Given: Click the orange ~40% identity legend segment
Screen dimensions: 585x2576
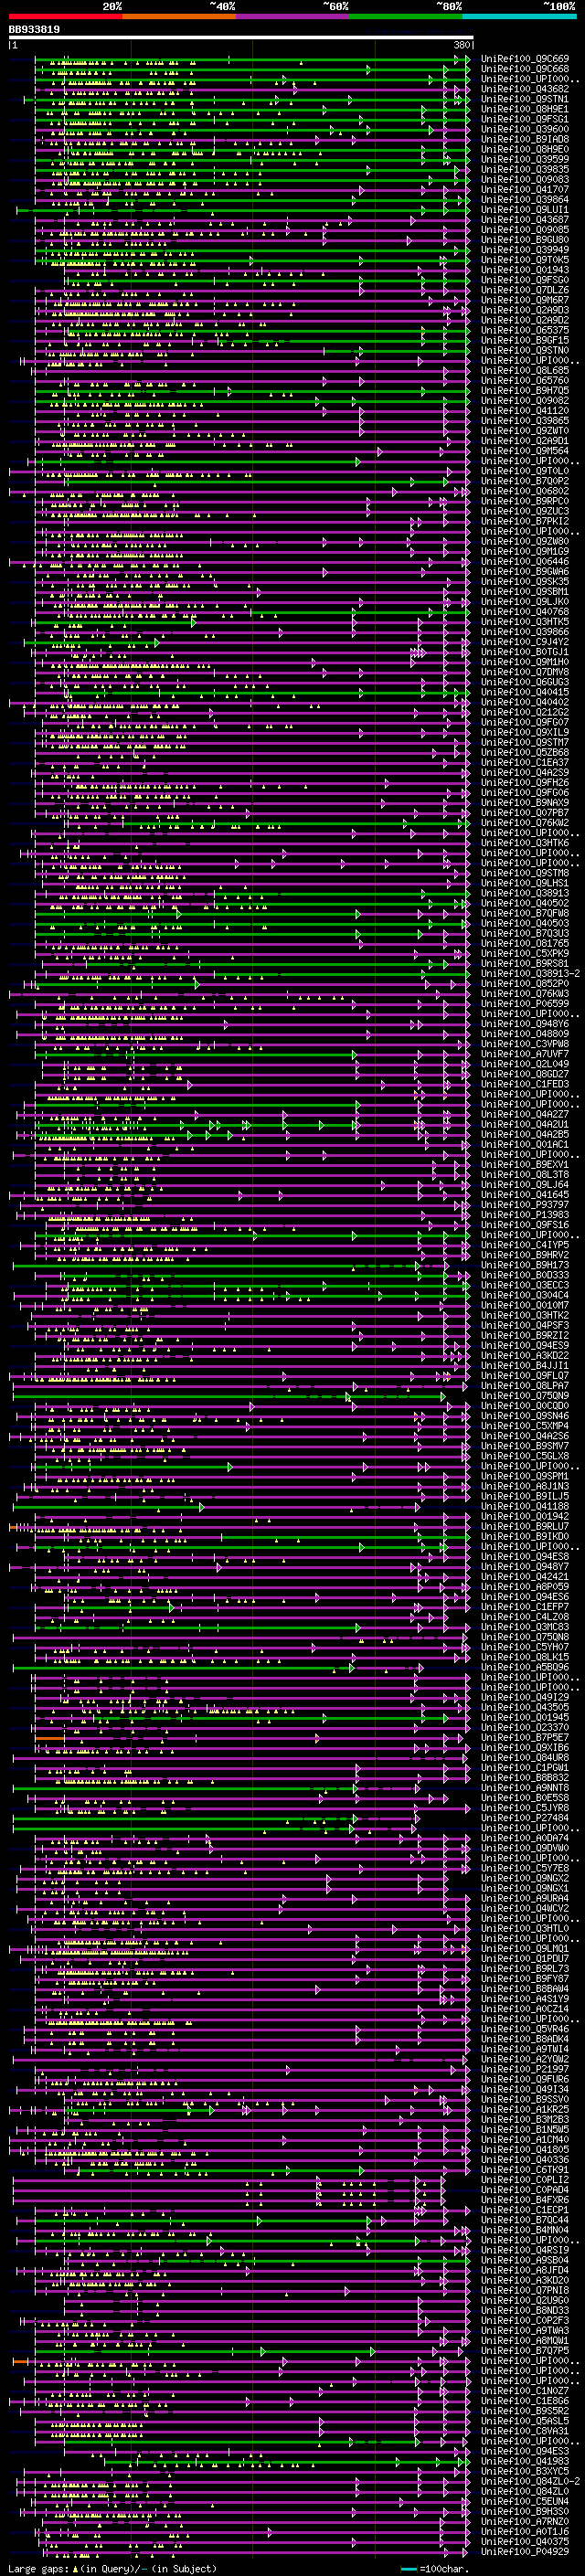Looking at the screenshot, I should pyautogui.click(x=179, y=16).
